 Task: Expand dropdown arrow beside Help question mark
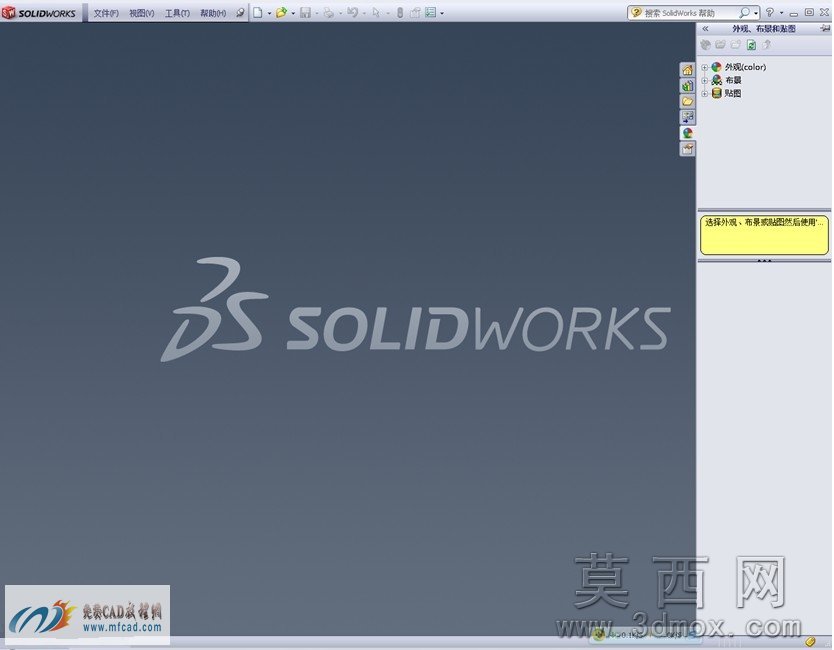781,13
